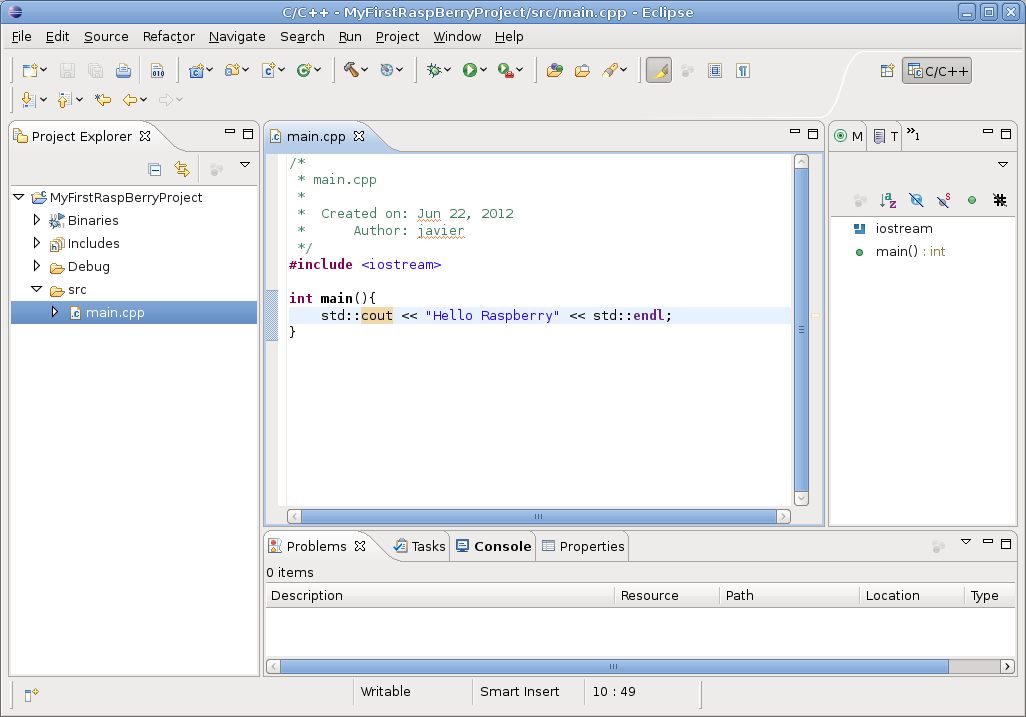Viewport: 1026px width, 717px height.
Task: Click the Location column header
Action: 911,595
